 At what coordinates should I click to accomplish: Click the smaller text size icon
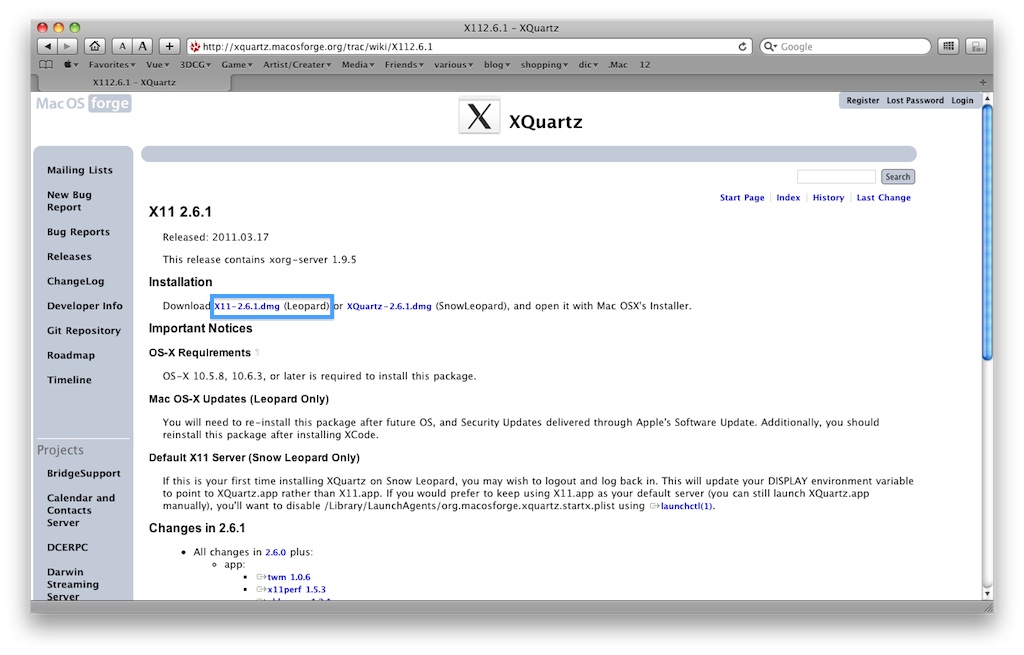click(x=121, y=45)
